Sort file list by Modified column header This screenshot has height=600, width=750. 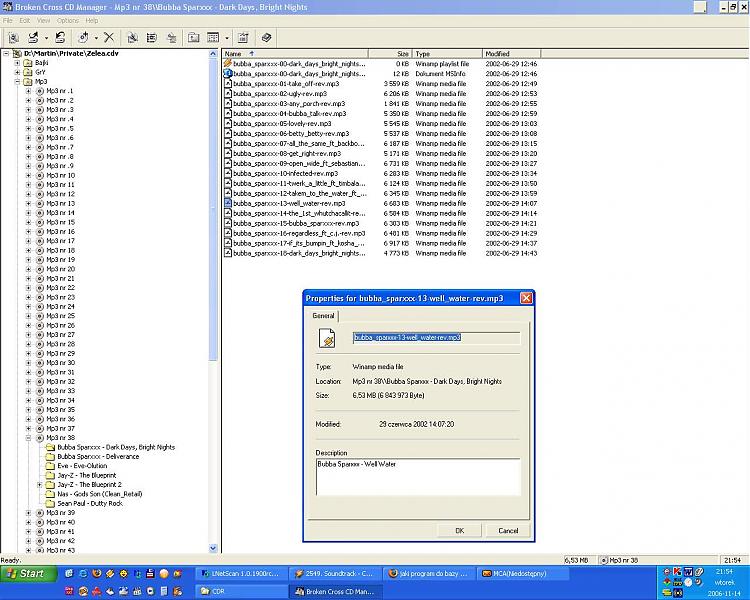[x=511, y=54]
